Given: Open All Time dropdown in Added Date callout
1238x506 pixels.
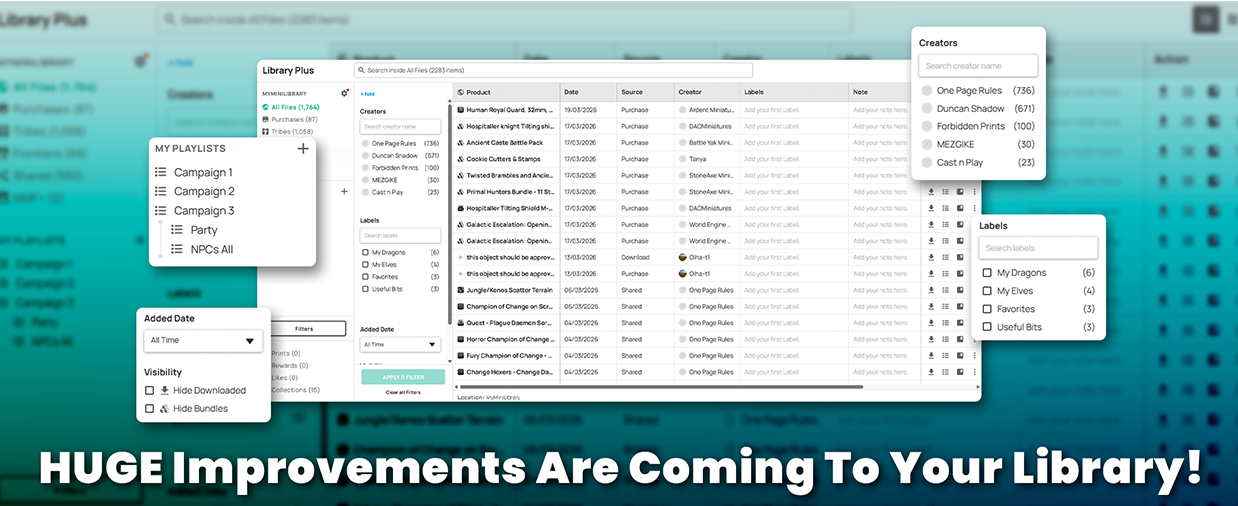Looking at the screenshot, I should [203, 341].
